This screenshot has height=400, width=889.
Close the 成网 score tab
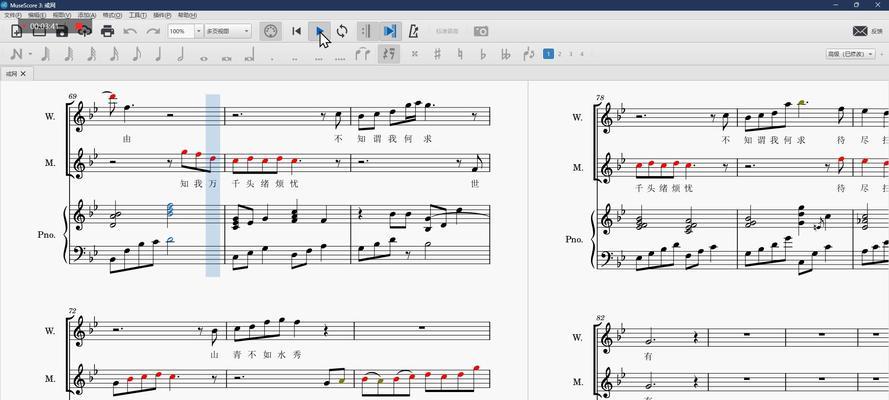23,74
